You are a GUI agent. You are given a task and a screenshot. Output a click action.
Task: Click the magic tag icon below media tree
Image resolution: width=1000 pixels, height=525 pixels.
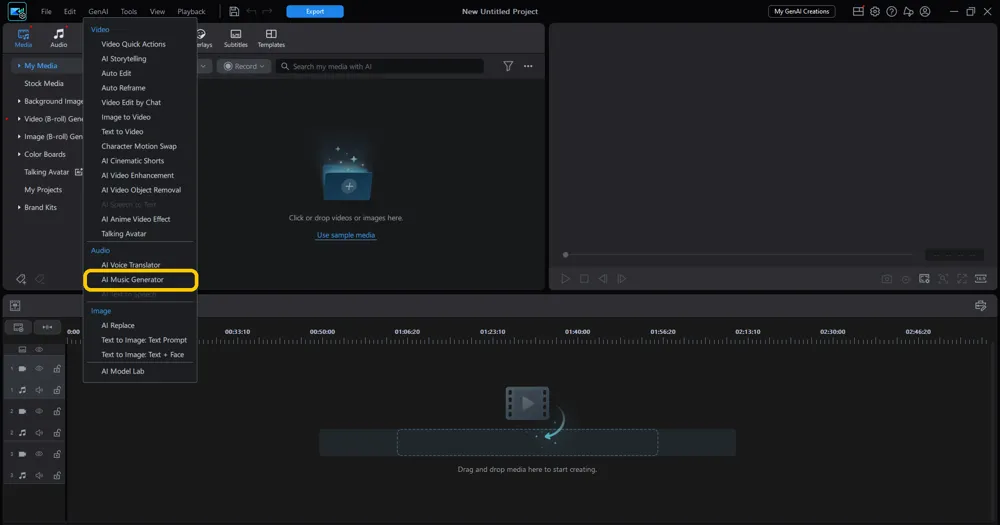21,279
